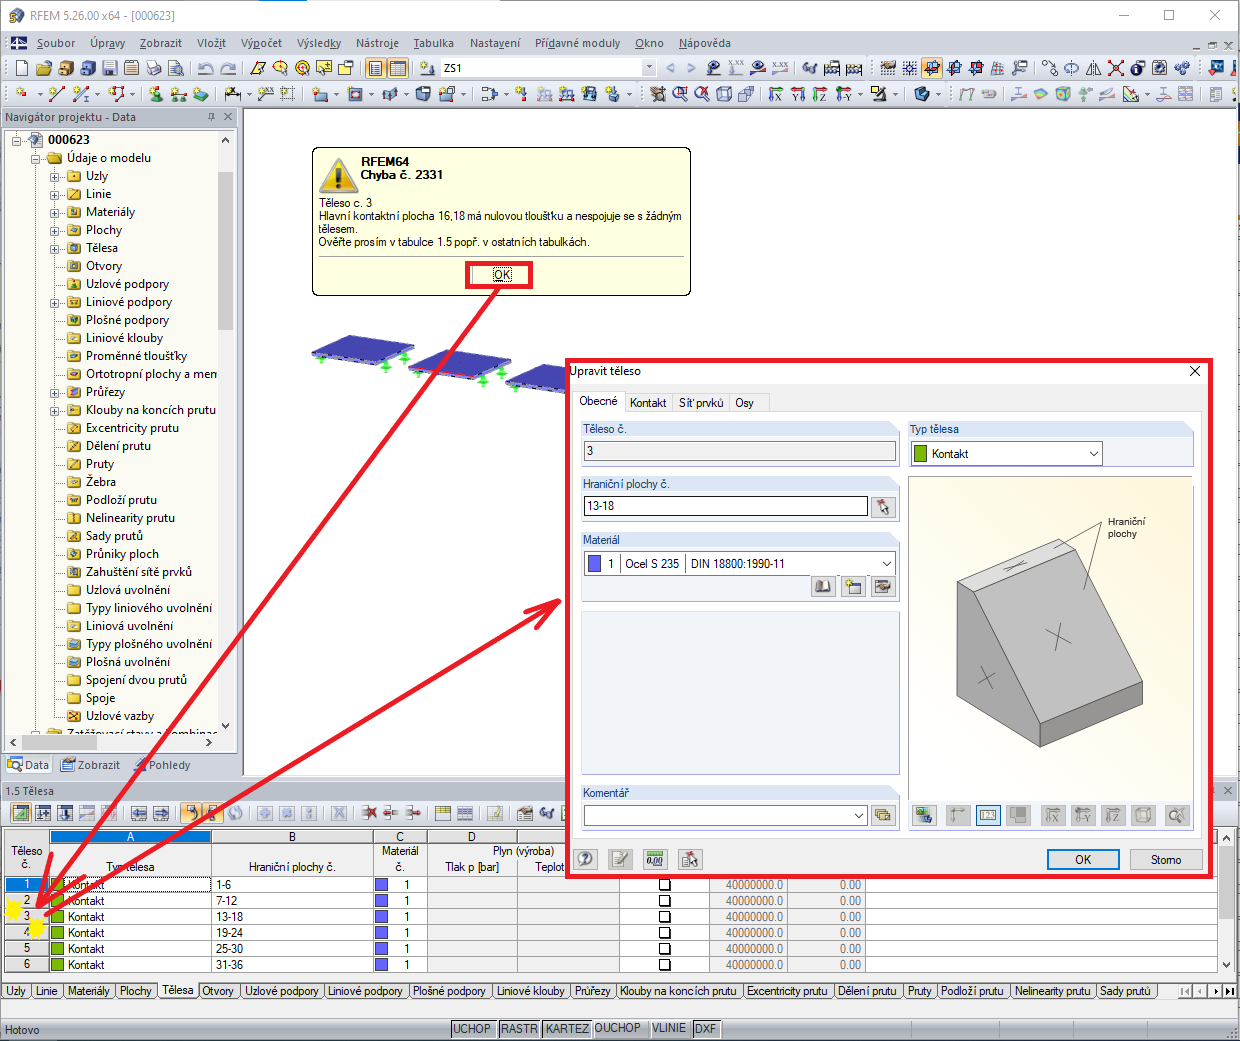Collapse the Údaje o modelu node

pos(36,158)
